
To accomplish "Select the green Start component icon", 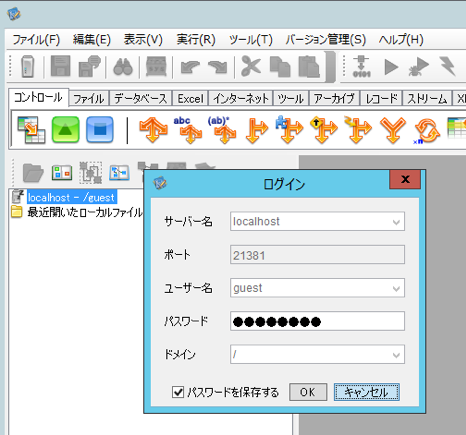I will 66,129.
